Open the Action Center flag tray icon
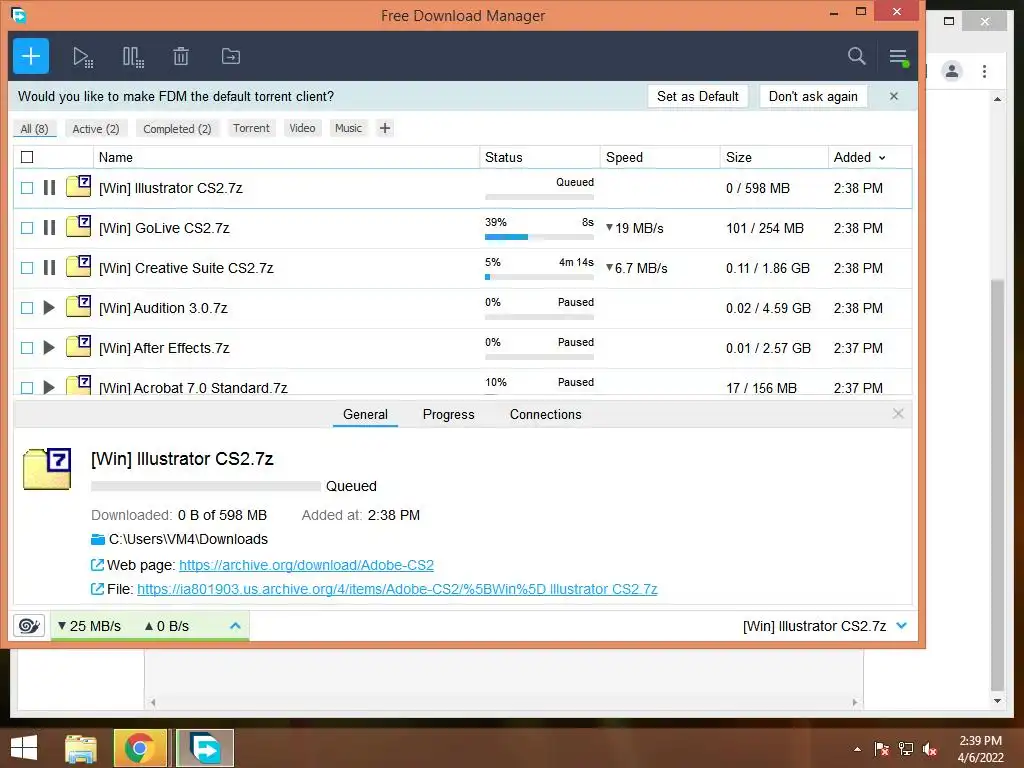The image size is (1024, 768). 881,749
